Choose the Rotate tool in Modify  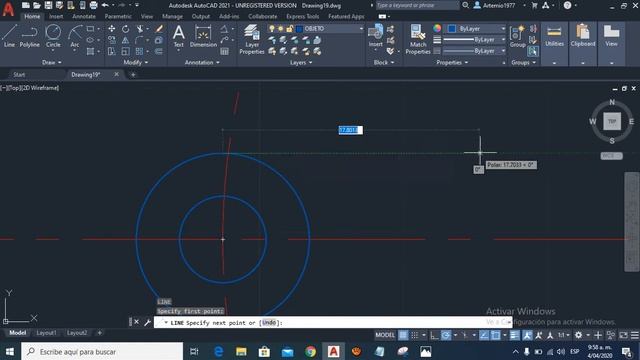[x=125, y=29]
